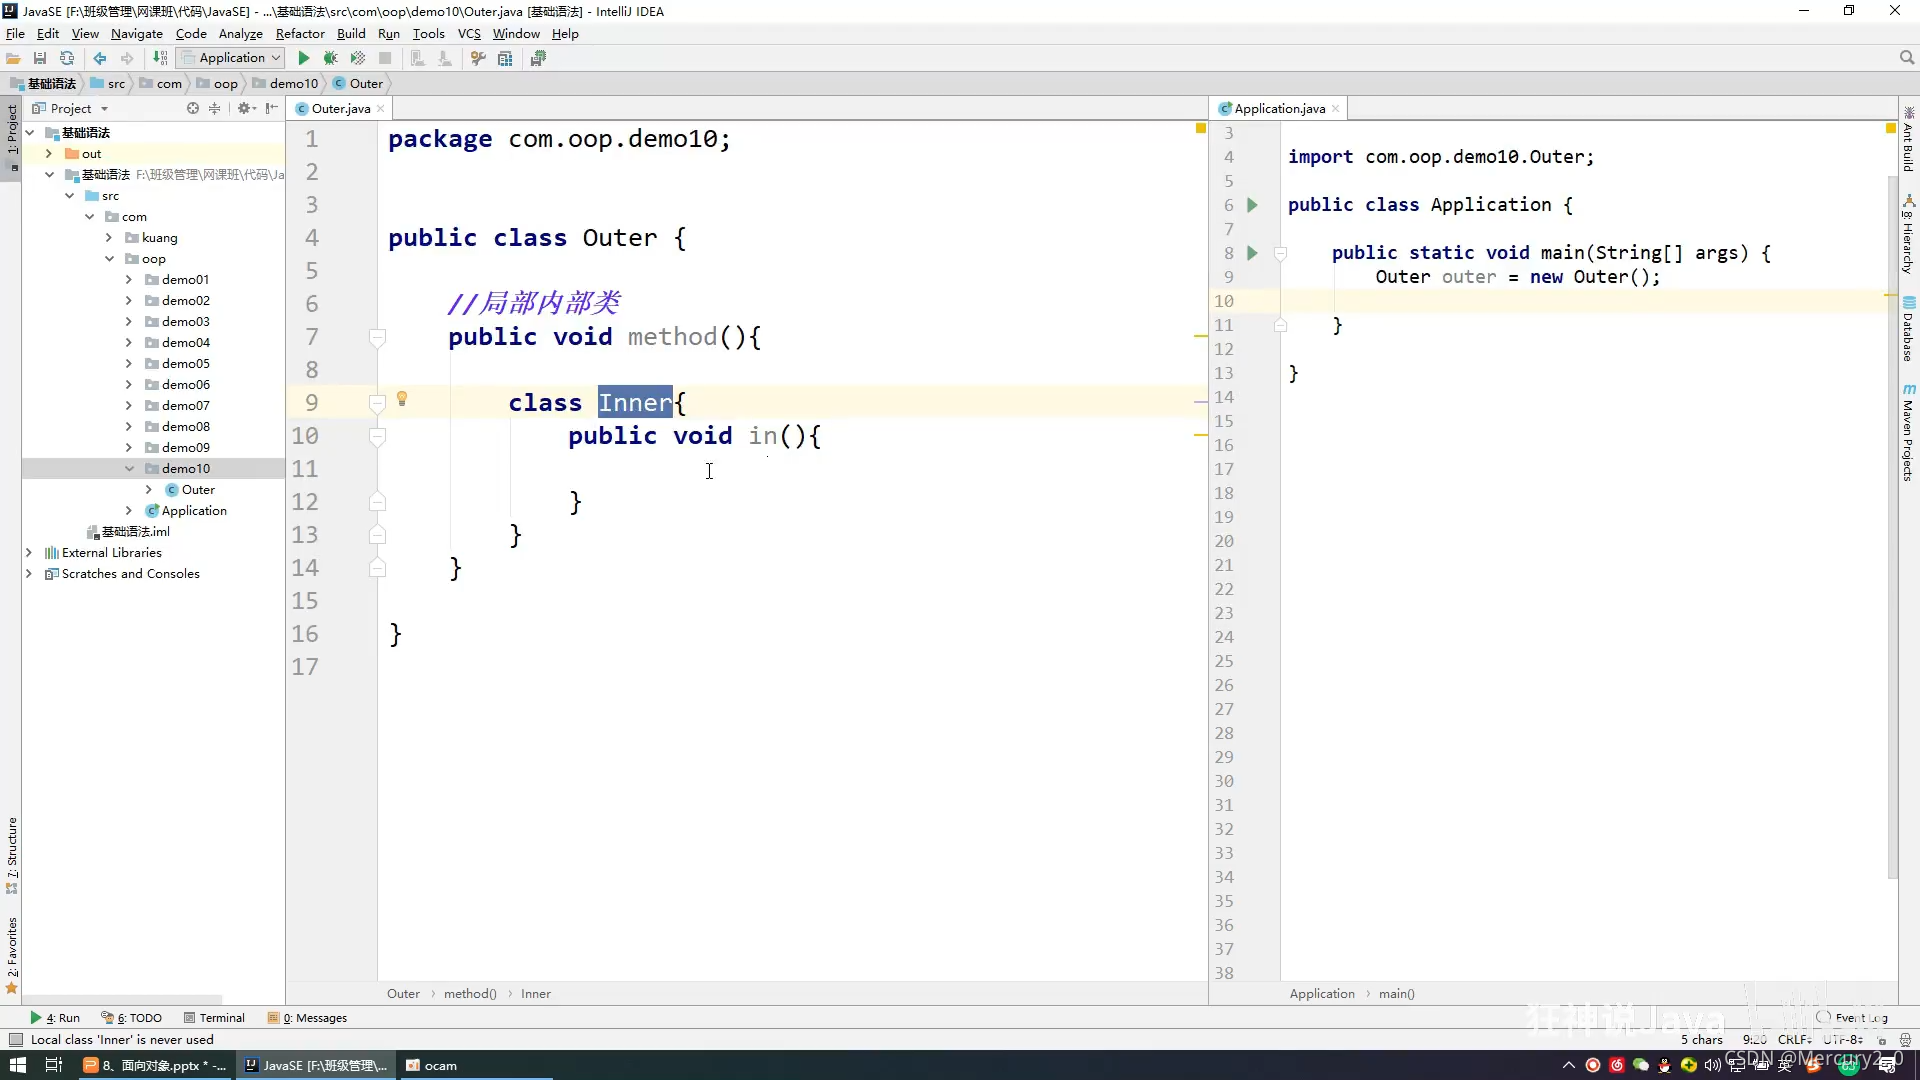Image resolution: width=1920 pixels, height=1080 pixels.
Task: Open the TODO tool window button
Action: (131, 1018)
